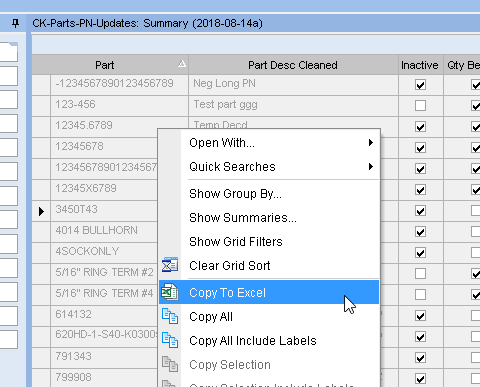The image size is (480, 387).
Task: Select part cell 12345678
Action: (x=104, y=148)
